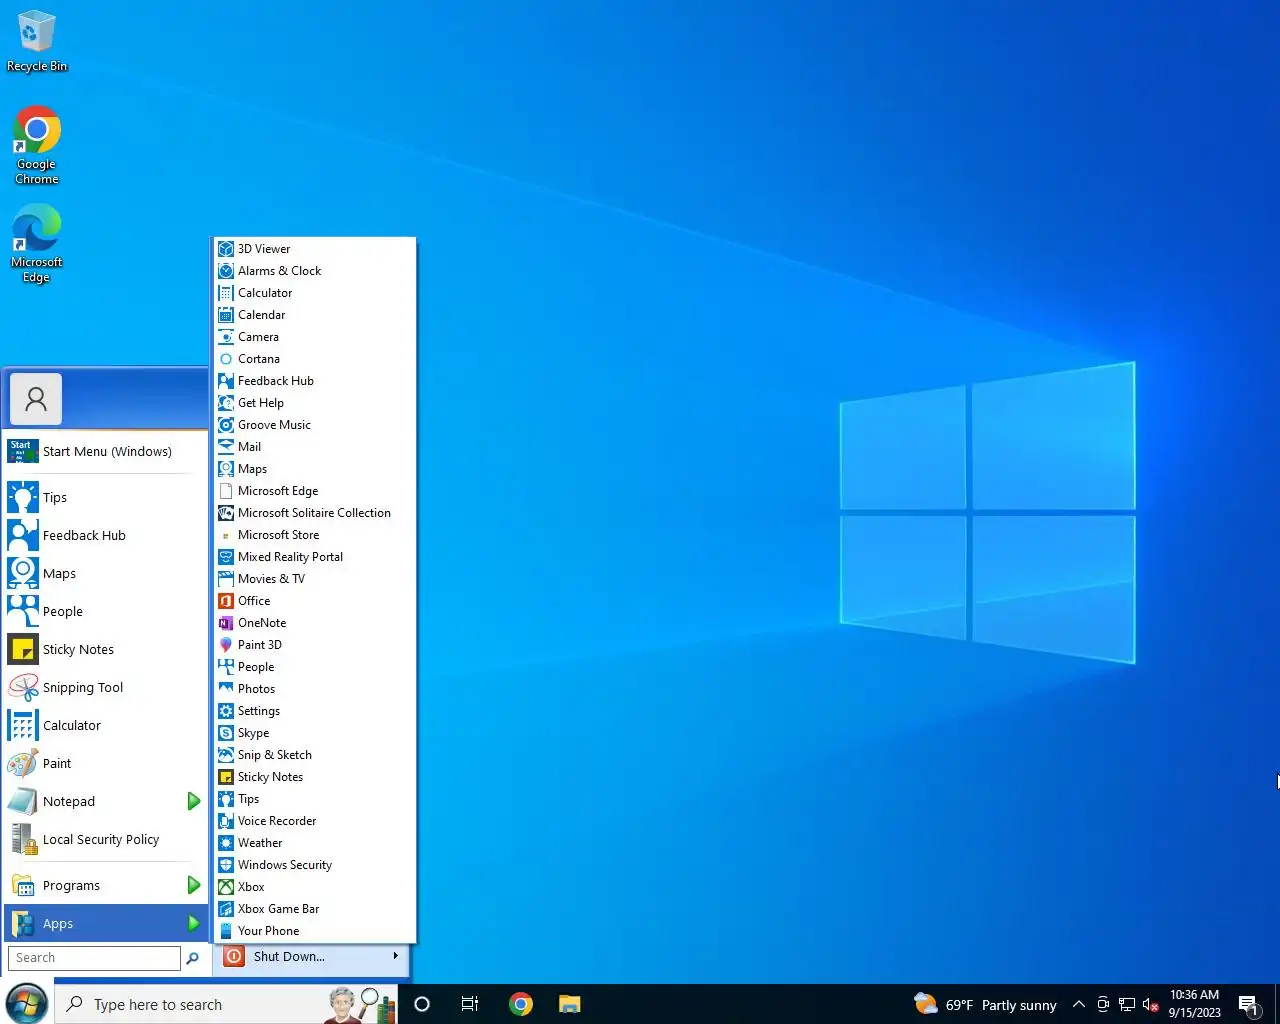The image size is (1280, 1024).
Task: Open Snip & Sketch
Action: 314,755
